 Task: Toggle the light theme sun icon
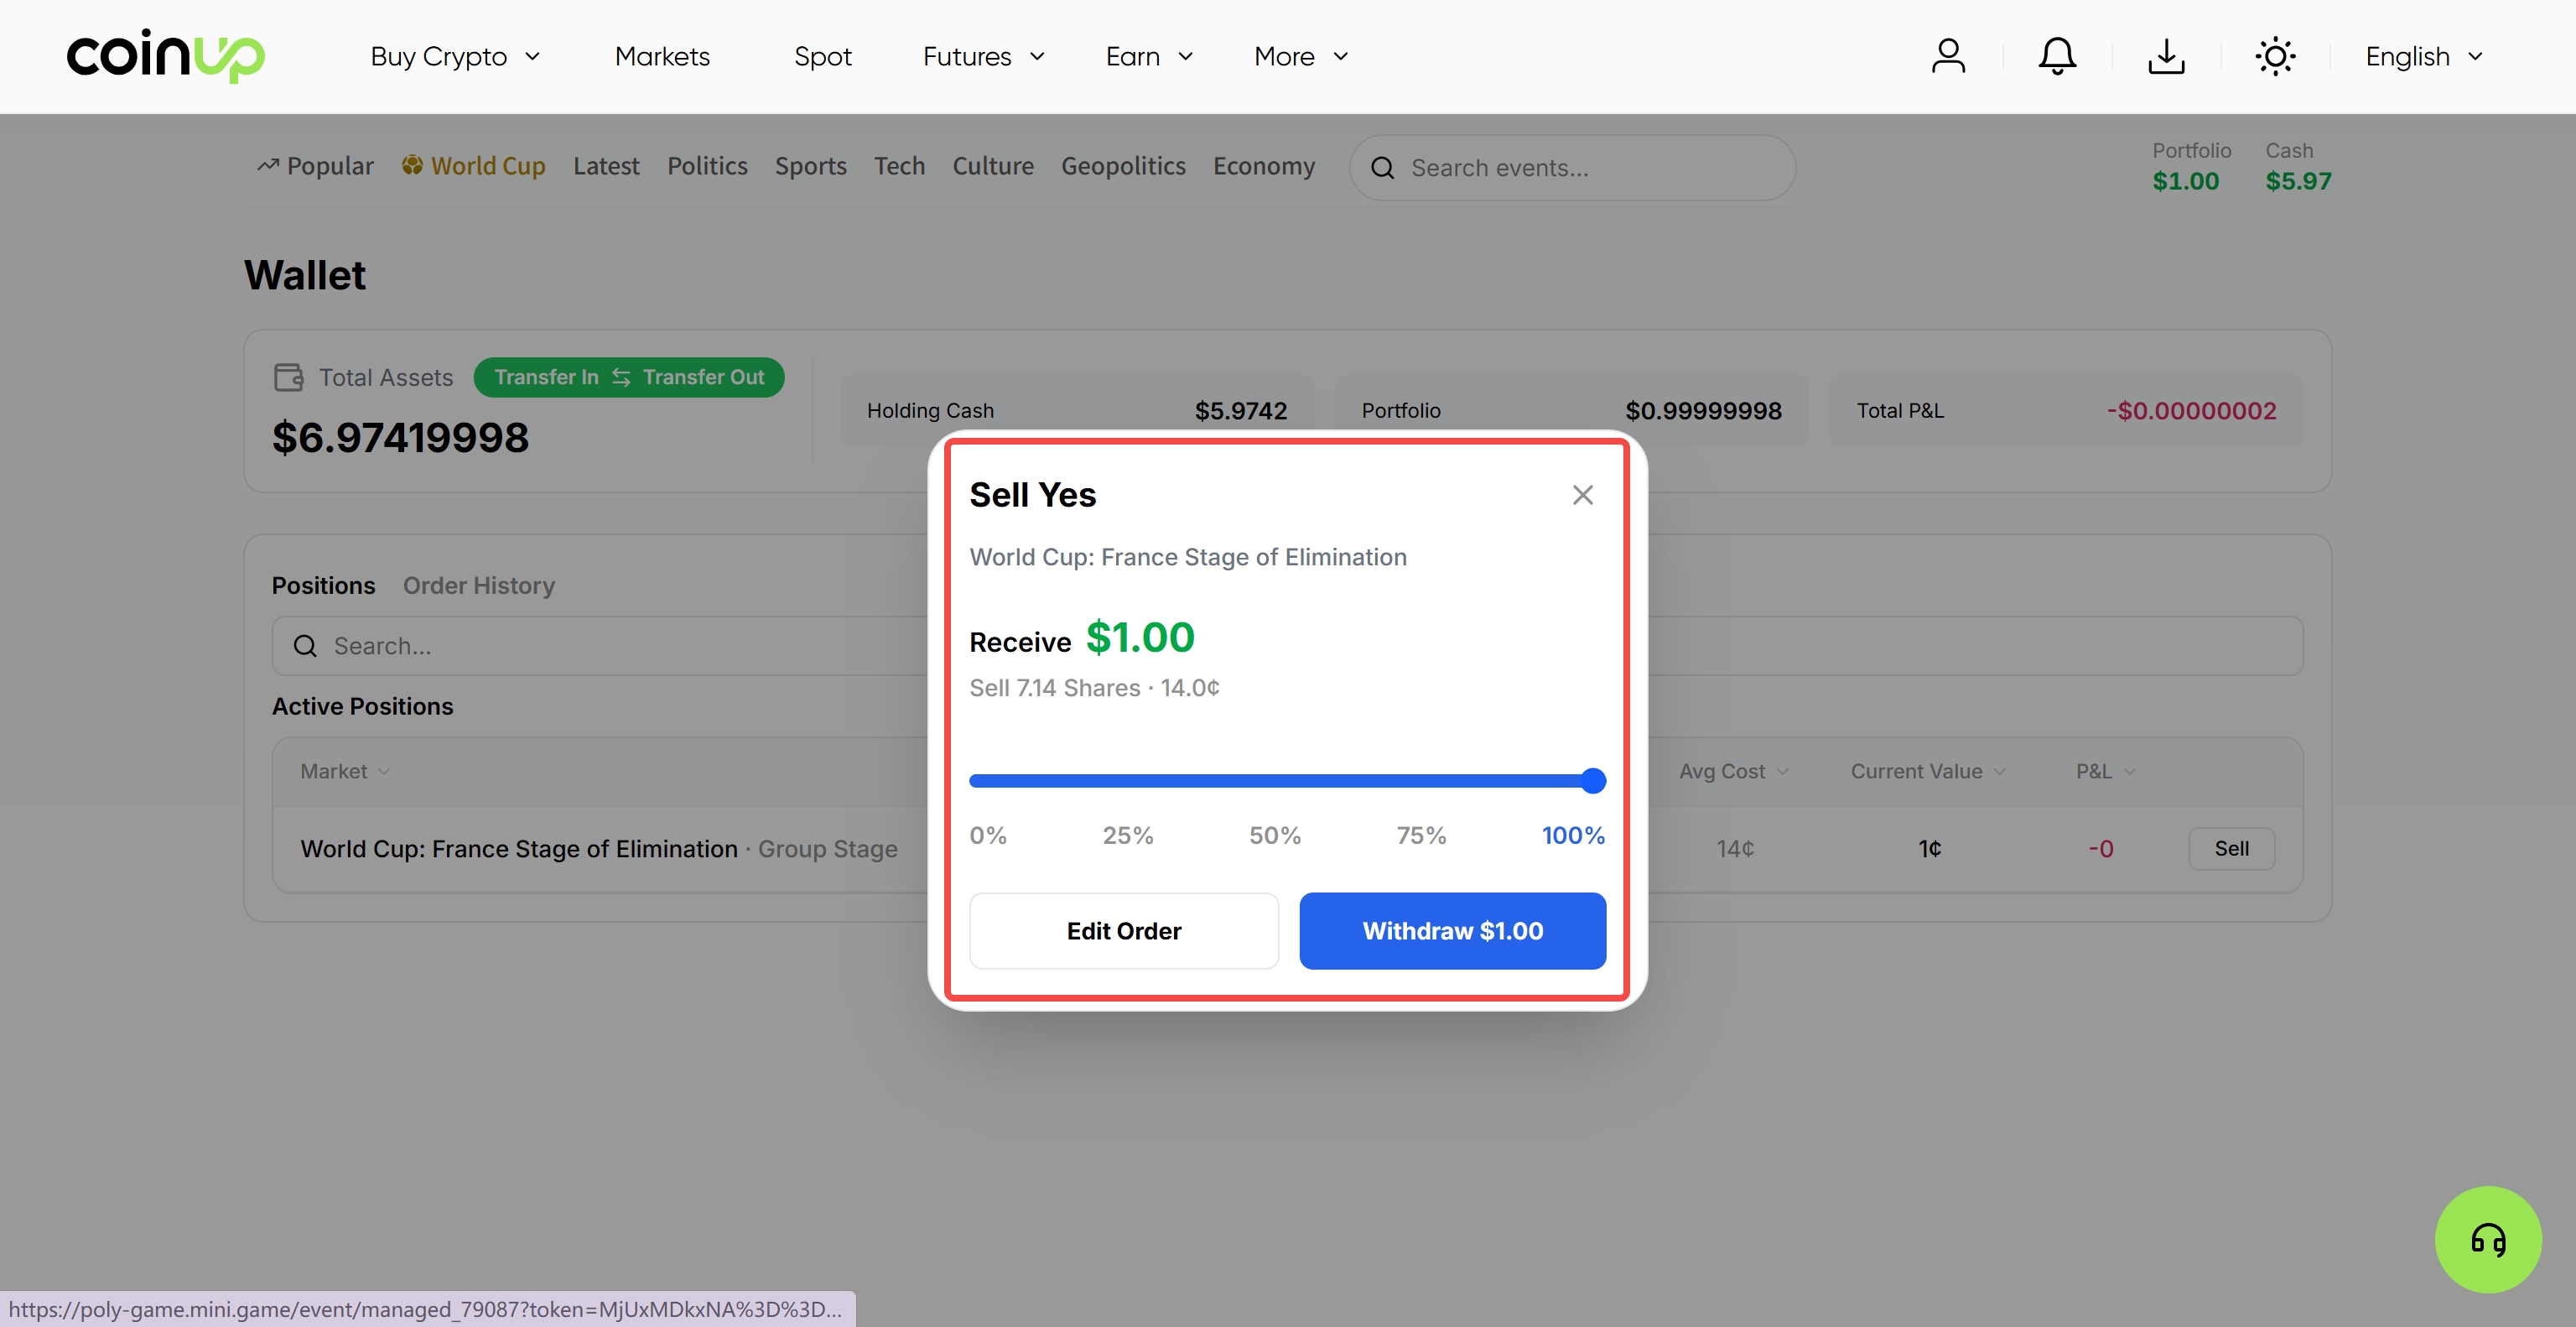(2275, 56)
